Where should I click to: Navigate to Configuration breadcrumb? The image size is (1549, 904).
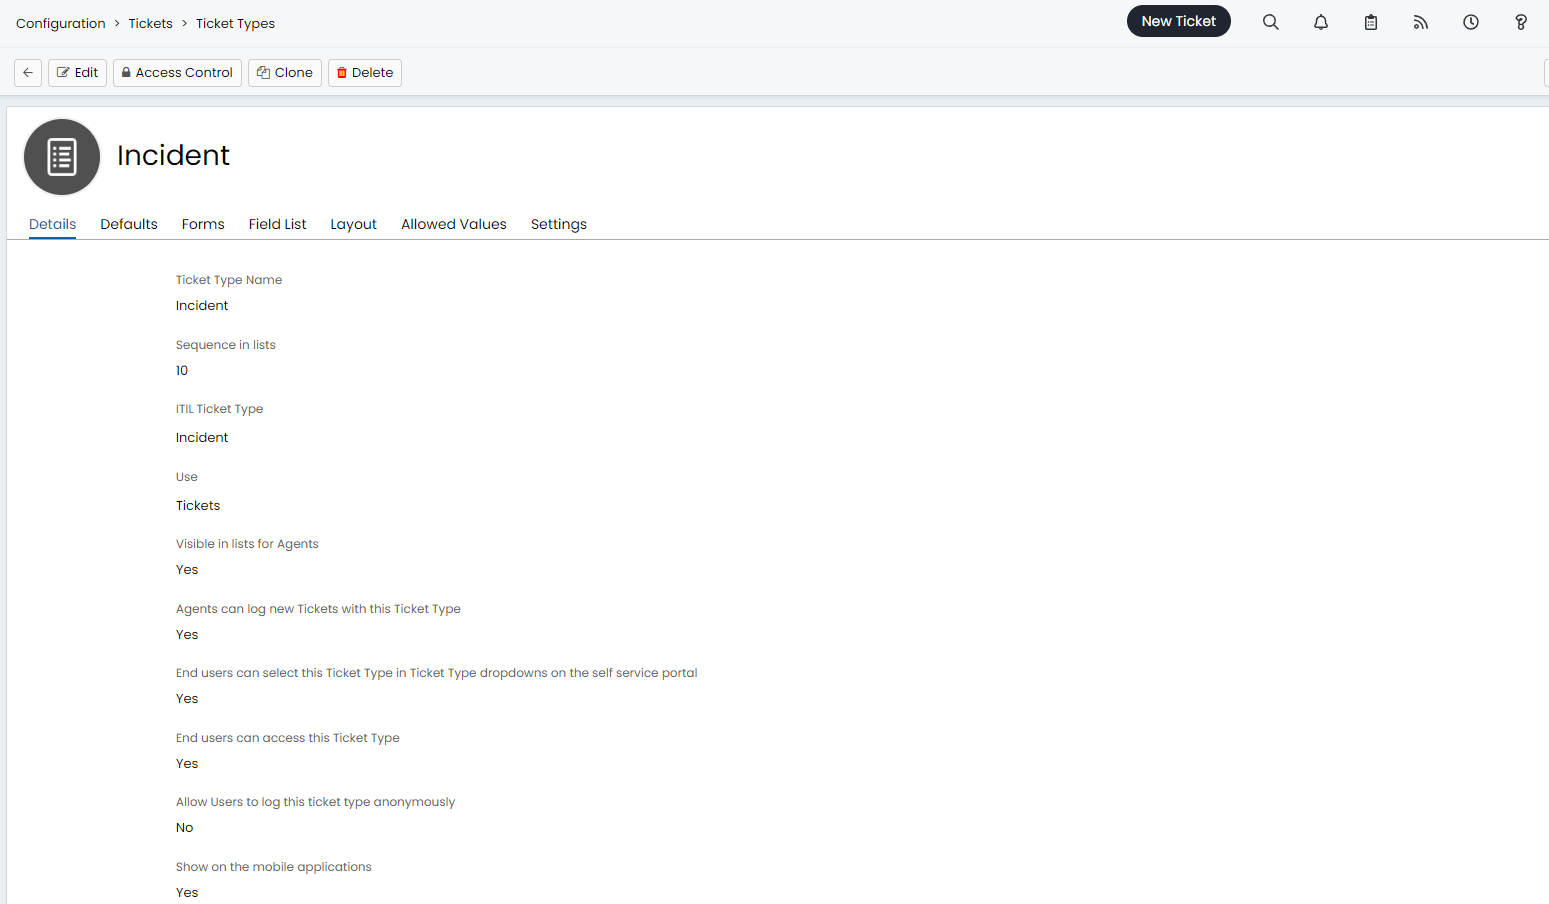point(60,22)
